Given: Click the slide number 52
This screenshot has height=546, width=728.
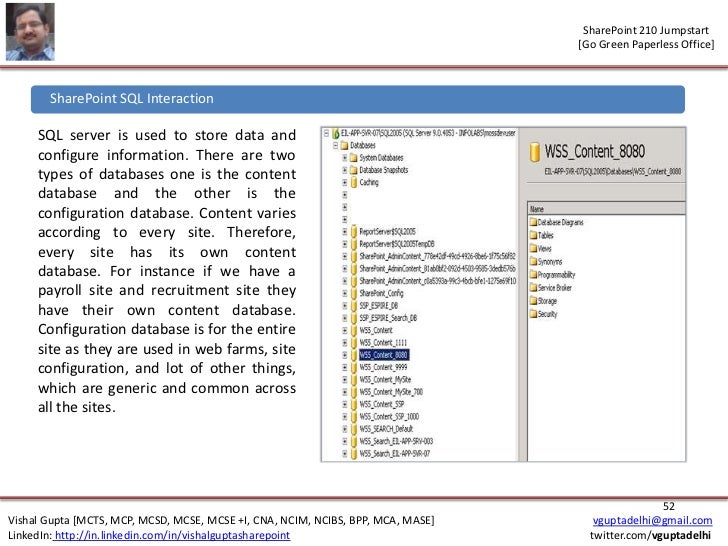Looking at the screenshot, I should (669, 506).
